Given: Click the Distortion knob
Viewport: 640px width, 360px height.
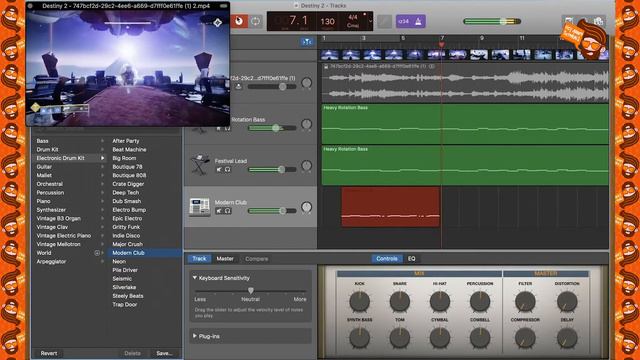Looking at the screenshot, I should [x=567, y=302].
